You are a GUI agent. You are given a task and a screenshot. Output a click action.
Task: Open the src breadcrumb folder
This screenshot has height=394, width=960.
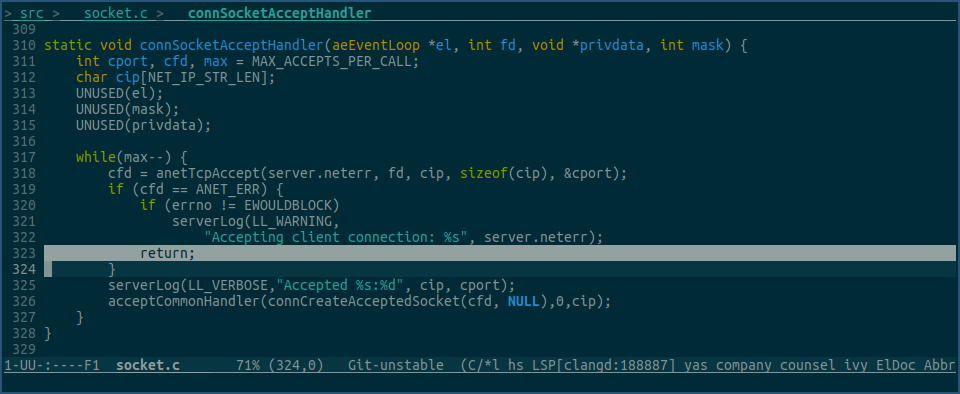[32, 13]
